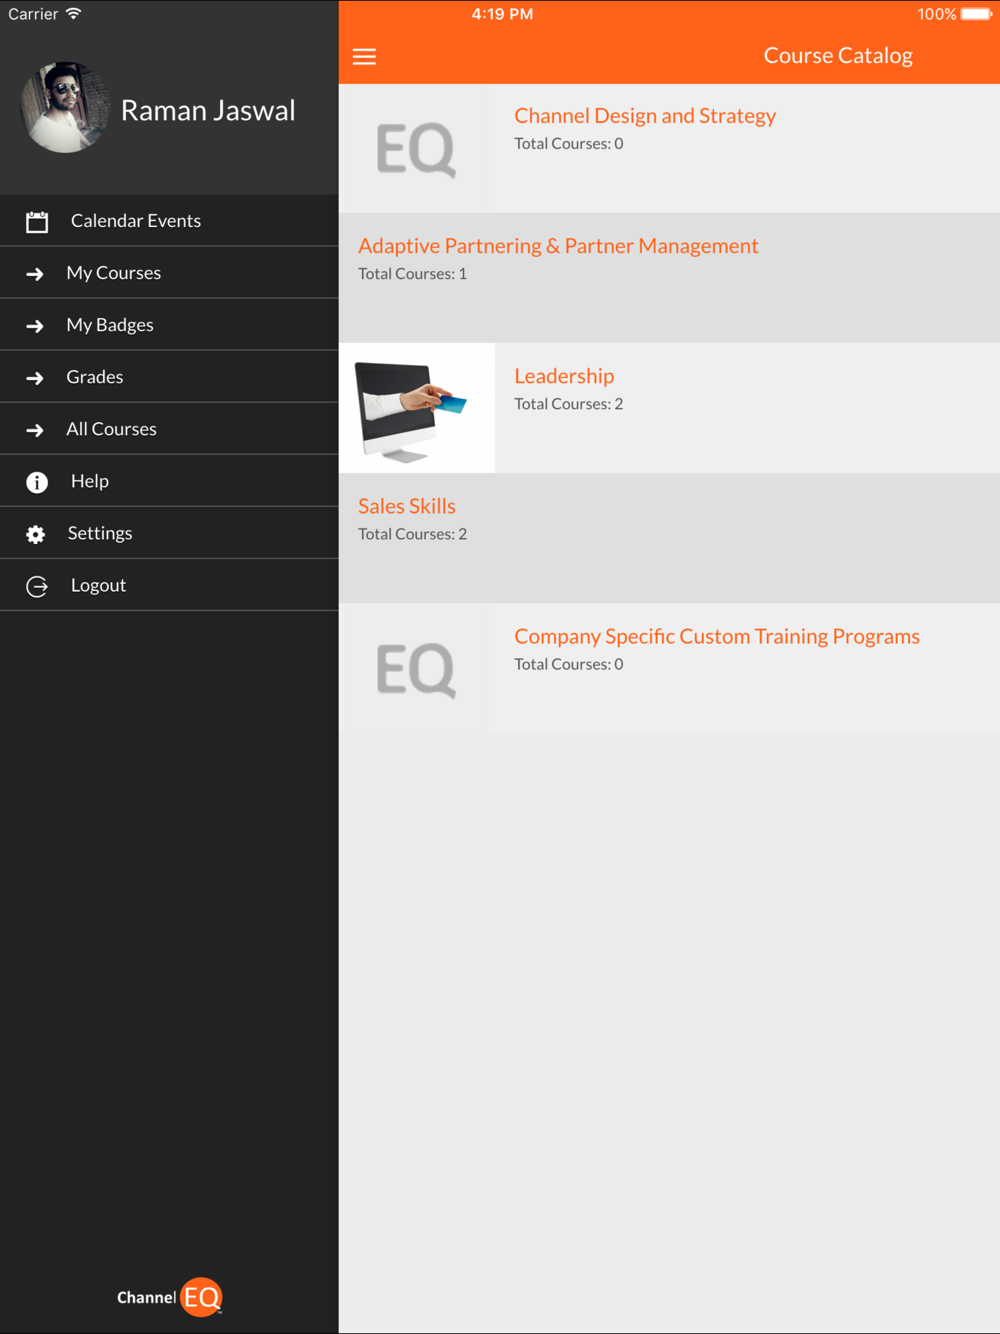Click the battery icon in status bar
1000x1334 pixels.
tap(977, 14)
